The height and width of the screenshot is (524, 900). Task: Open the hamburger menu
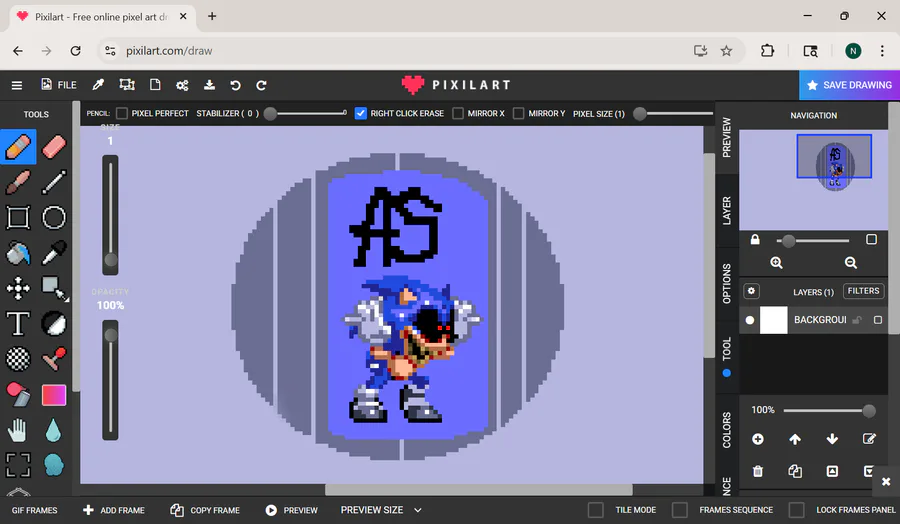coord(17,86)
